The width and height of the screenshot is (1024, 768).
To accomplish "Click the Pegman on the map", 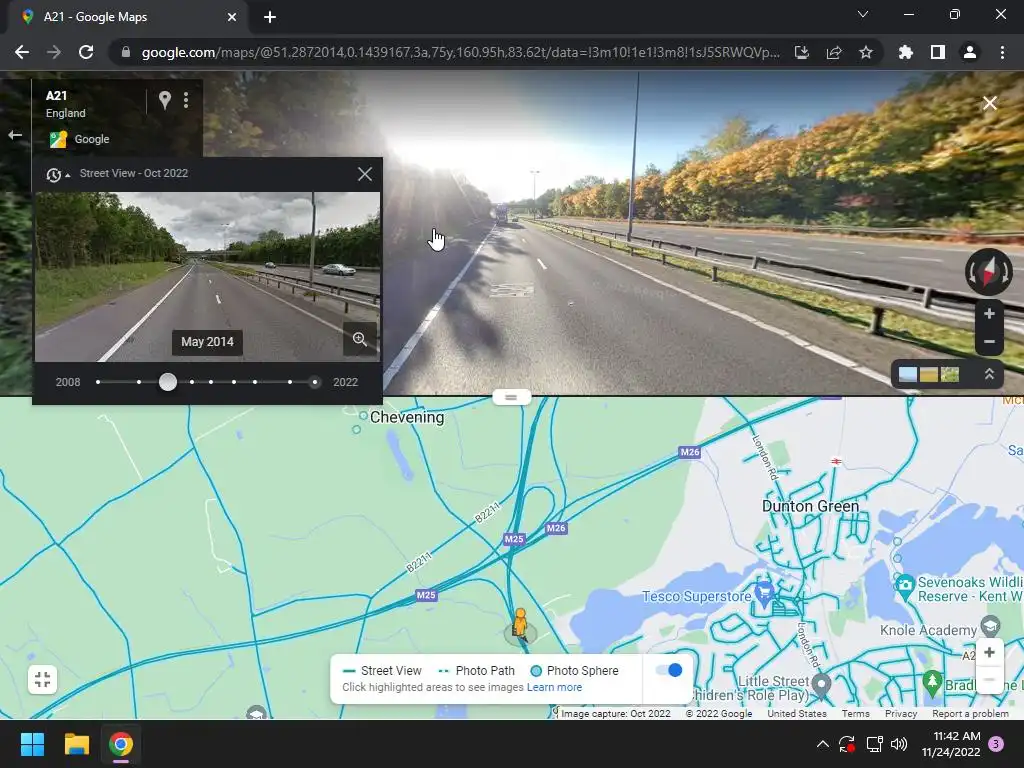I will (x=520, y=624).
